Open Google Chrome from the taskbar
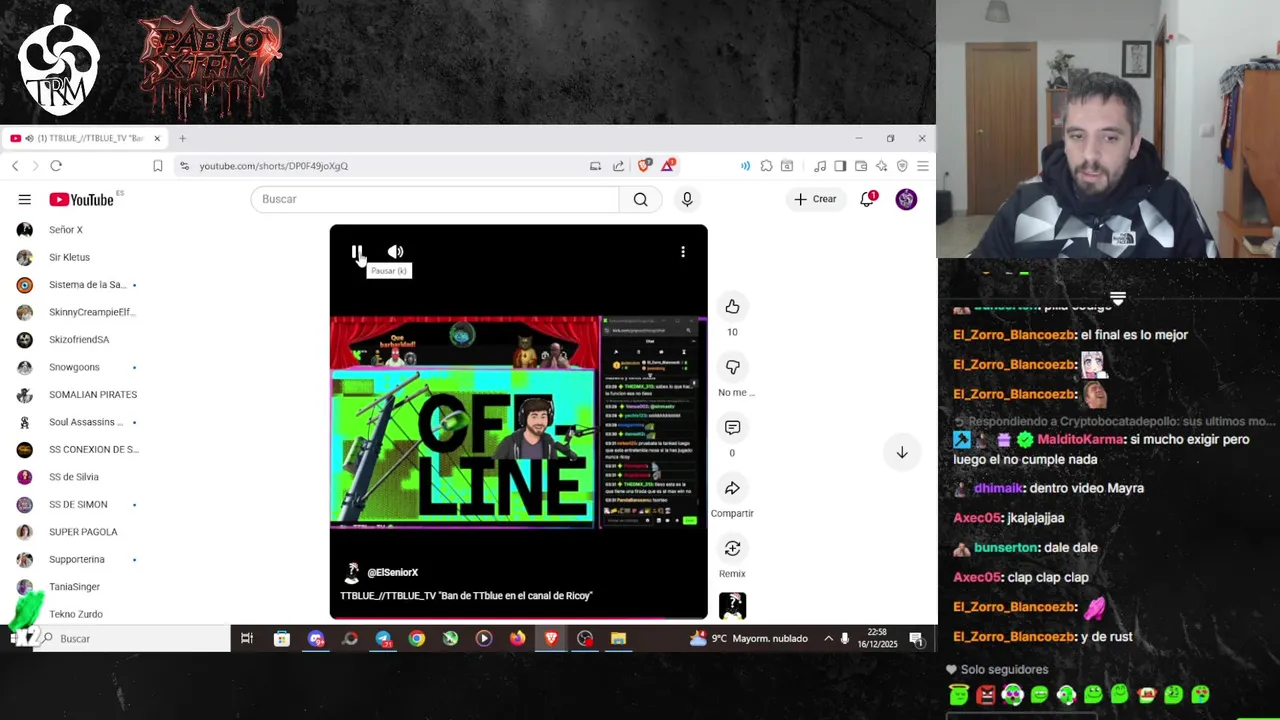Screen dimensions: 1280x720 pos(416,638)
